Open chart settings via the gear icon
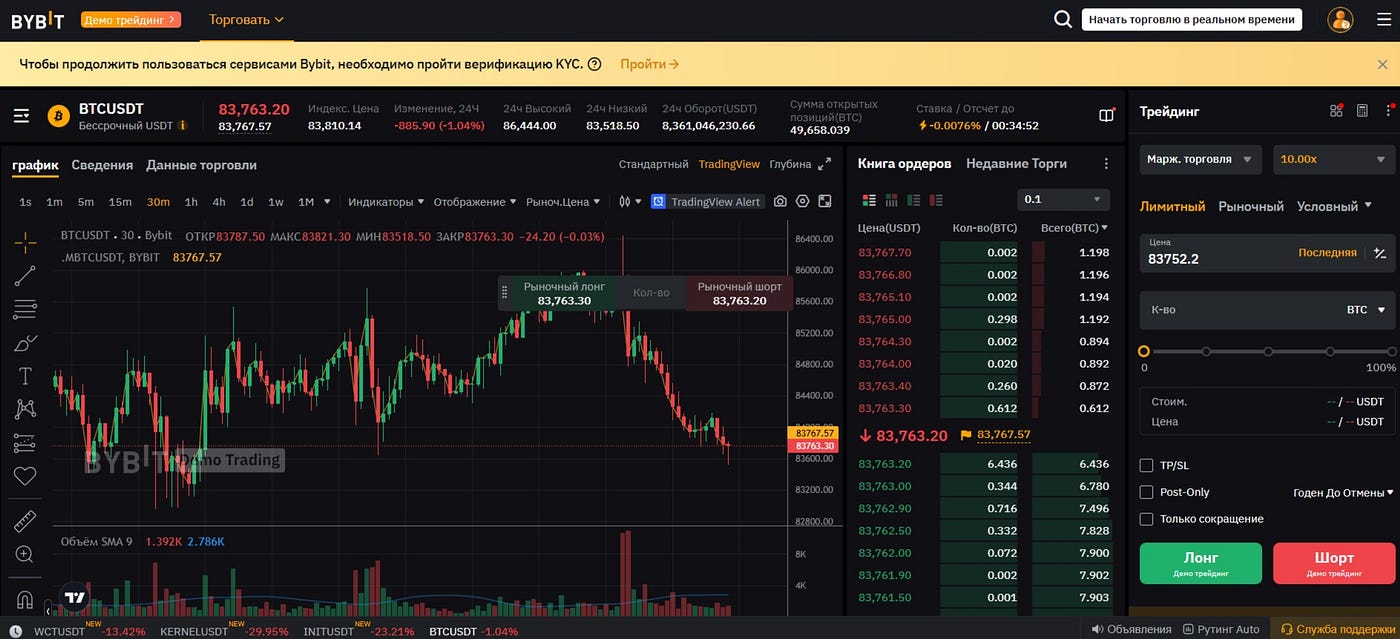 coord(803,201)
